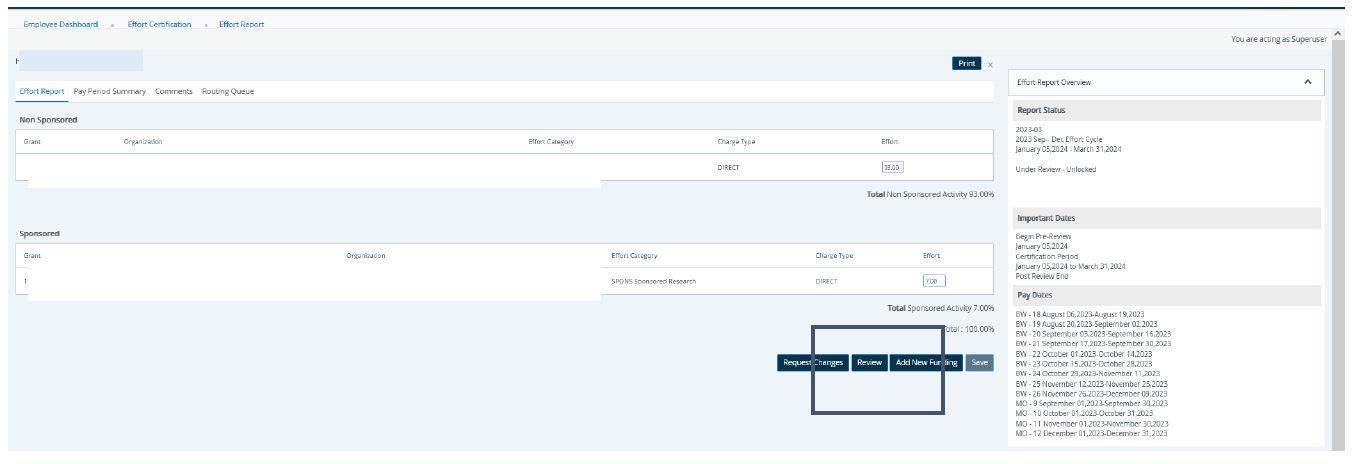Switch to the Pay Period Summary tab
This screenshot has height=464, width=1355.
[x=110, y=91]
